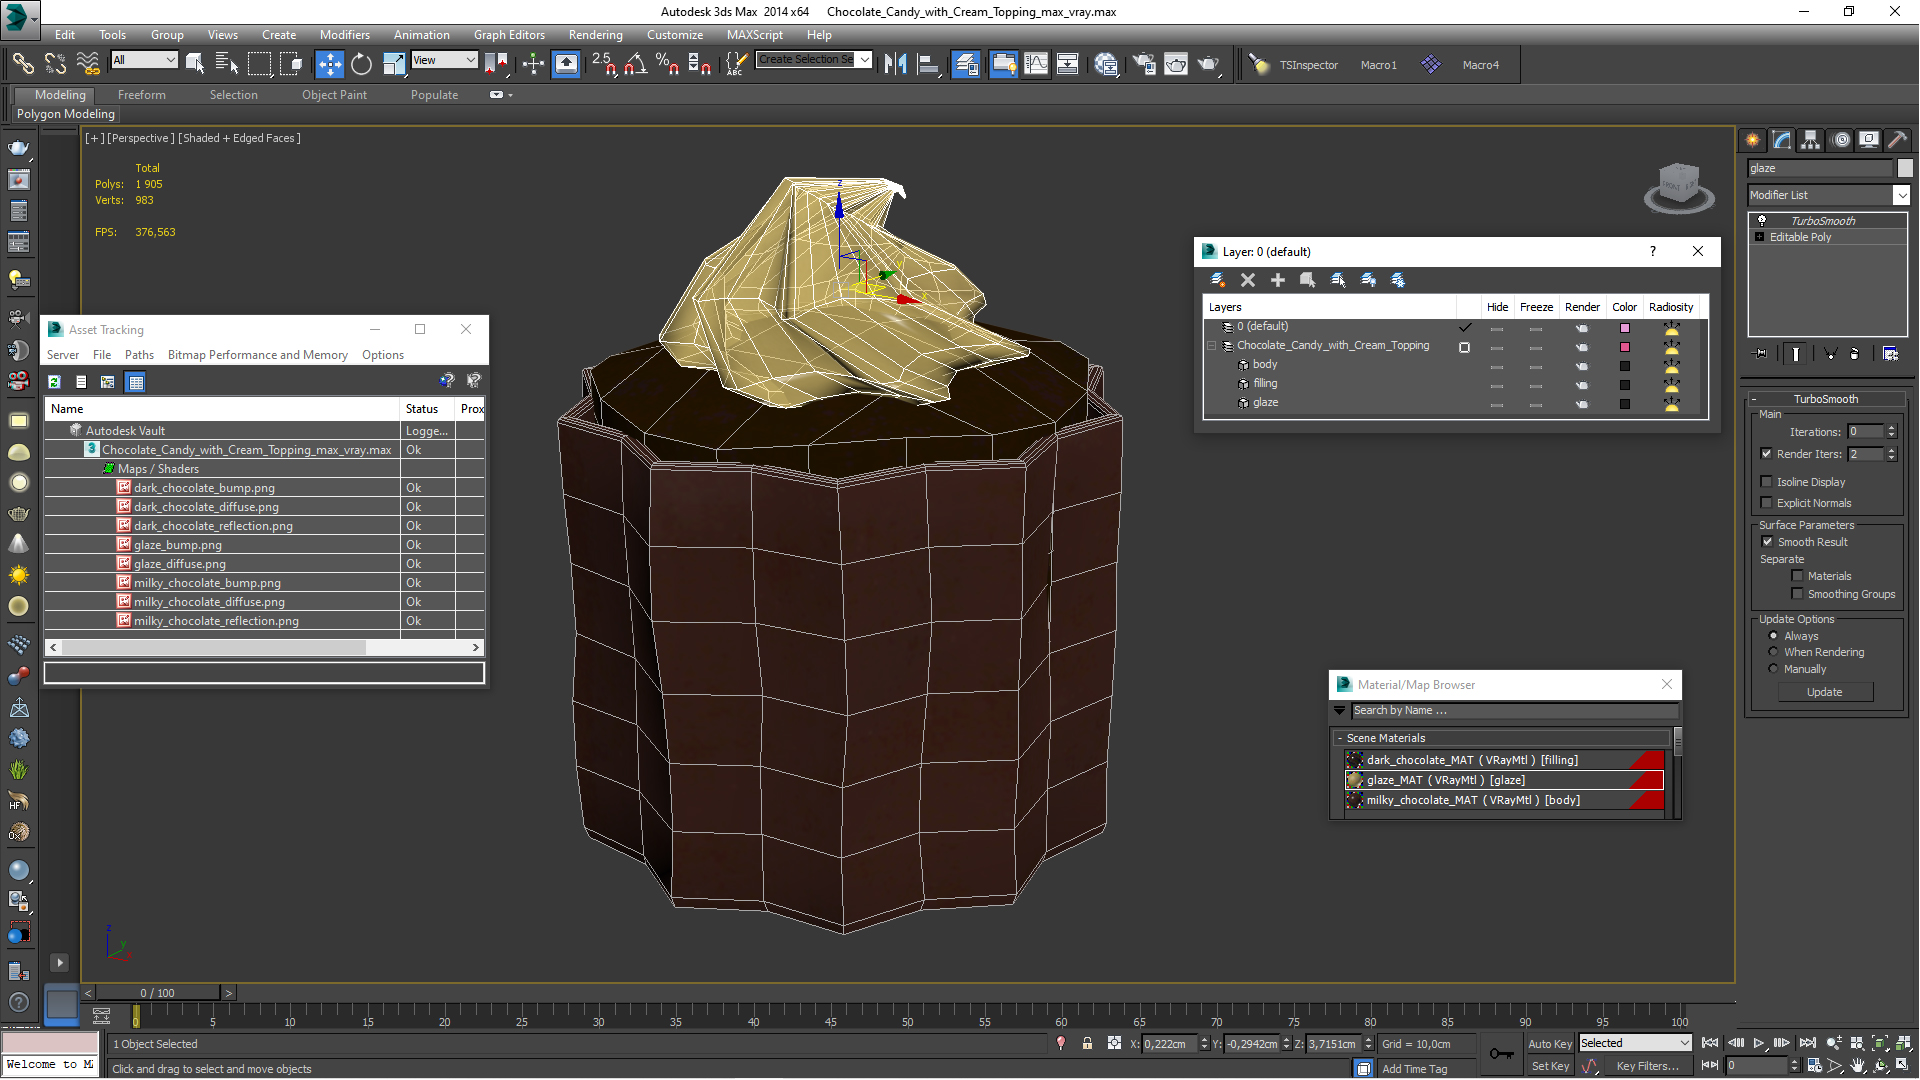Click the Mirror tool icon
The height and width of the screenshot is (1080, 1920).
pos(895,64)
